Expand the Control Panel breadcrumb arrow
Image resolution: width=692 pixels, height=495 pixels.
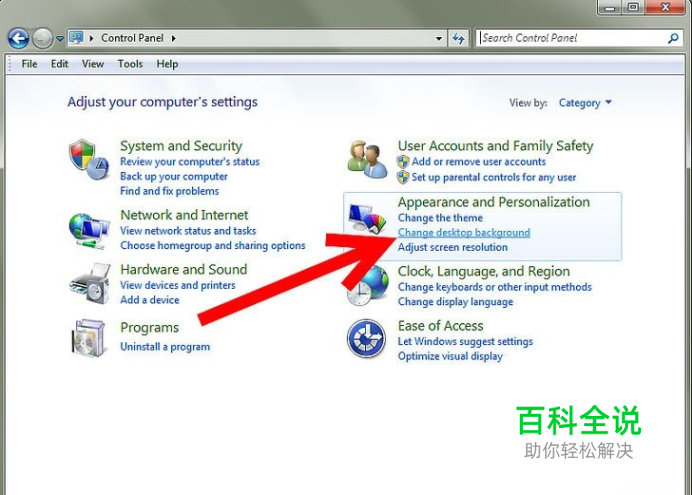174,38
